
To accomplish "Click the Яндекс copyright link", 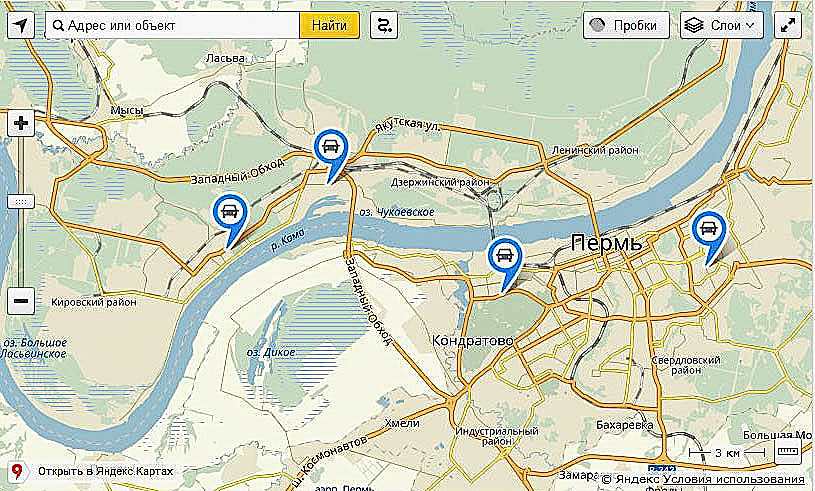I will click(632, 479).
